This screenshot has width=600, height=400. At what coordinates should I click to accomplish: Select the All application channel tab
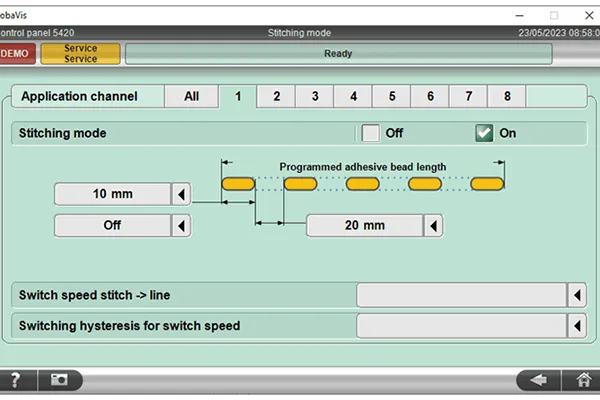(x=192, y=96)
